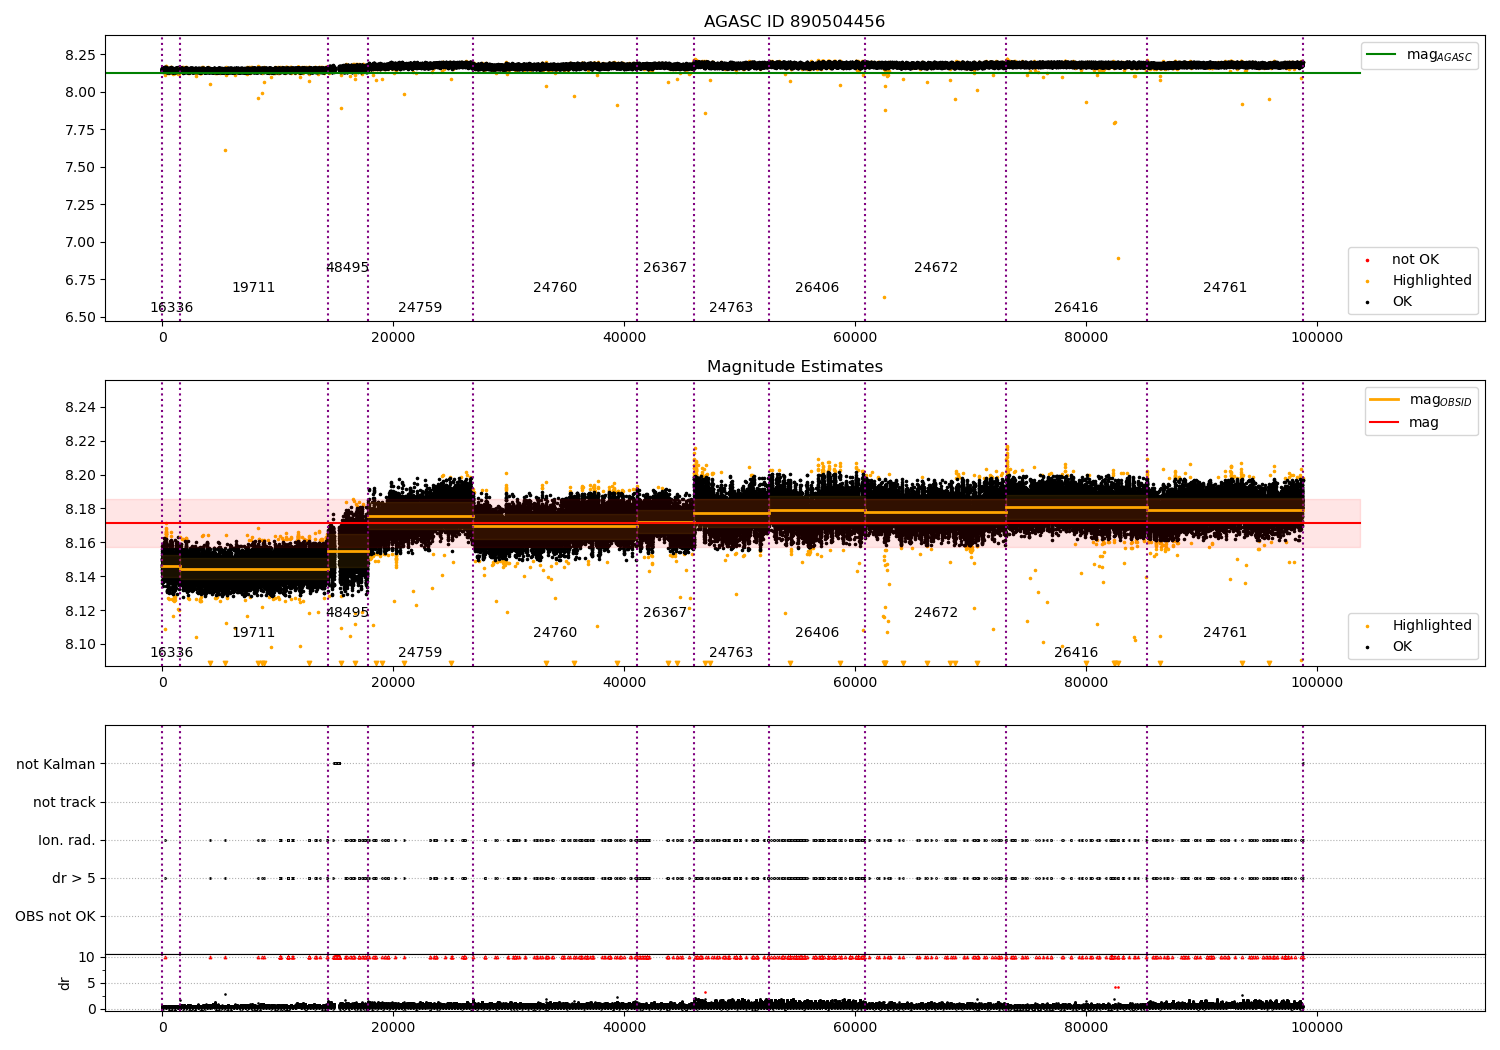Click the 7.50 y-tick in the top plot
This screenshot has height=1050, width=1500.
click(80, 168)
